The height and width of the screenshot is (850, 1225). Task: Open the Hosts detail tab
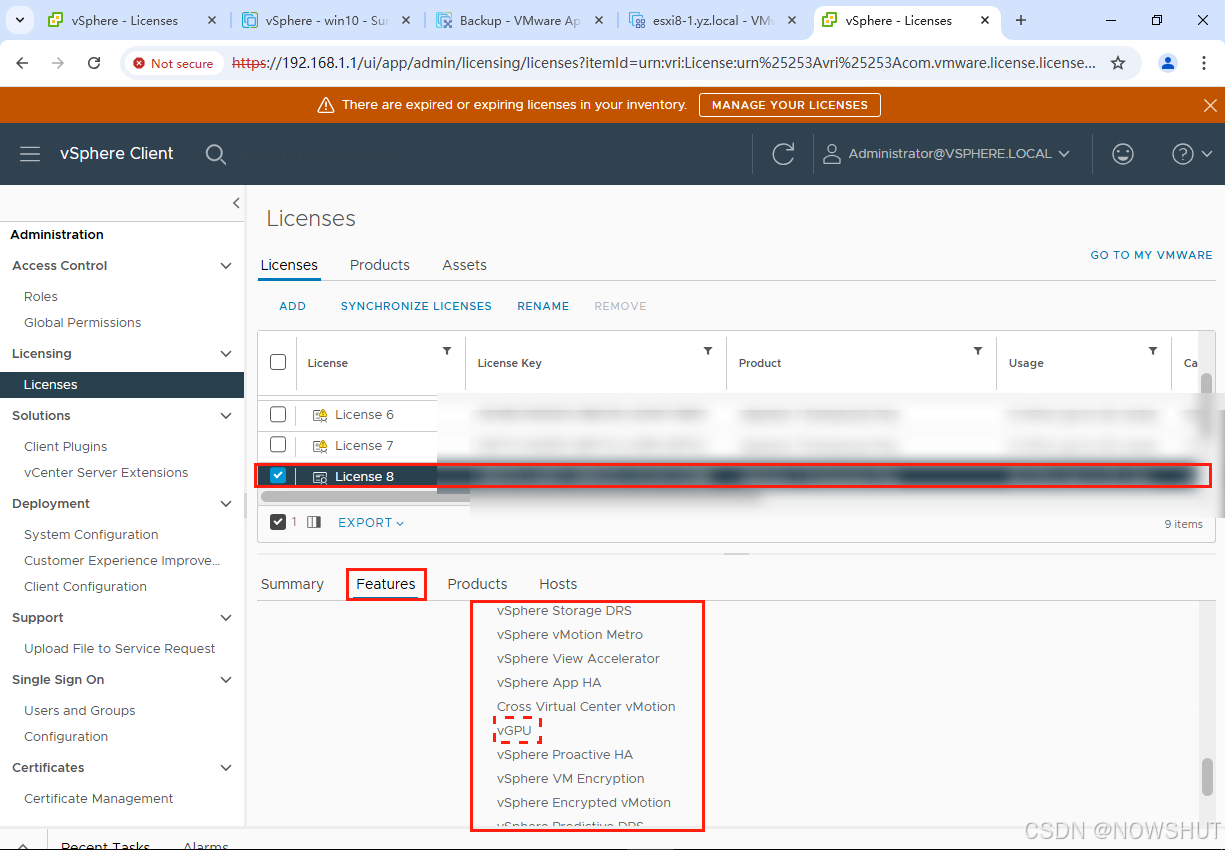pyautogui.click(x=558, y=584)
